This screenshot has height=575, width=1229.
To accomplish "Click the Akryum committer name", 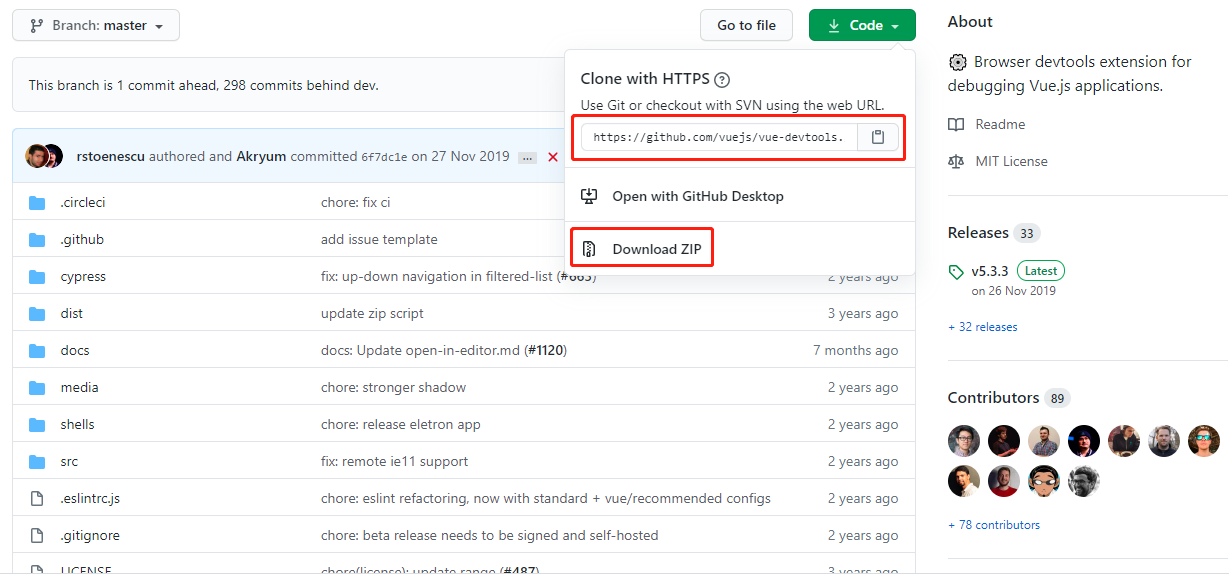I will [261, 156].
